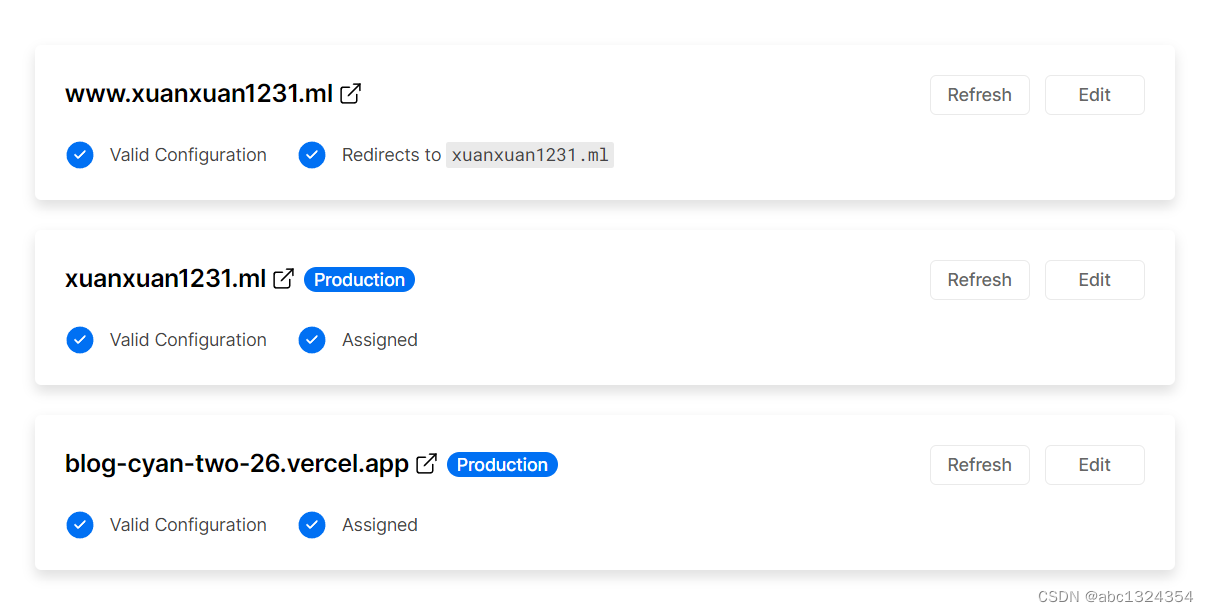Open xuanxuan1231.ml via external link icon
Screen dimensions: 1209x612
pos(283,278)
